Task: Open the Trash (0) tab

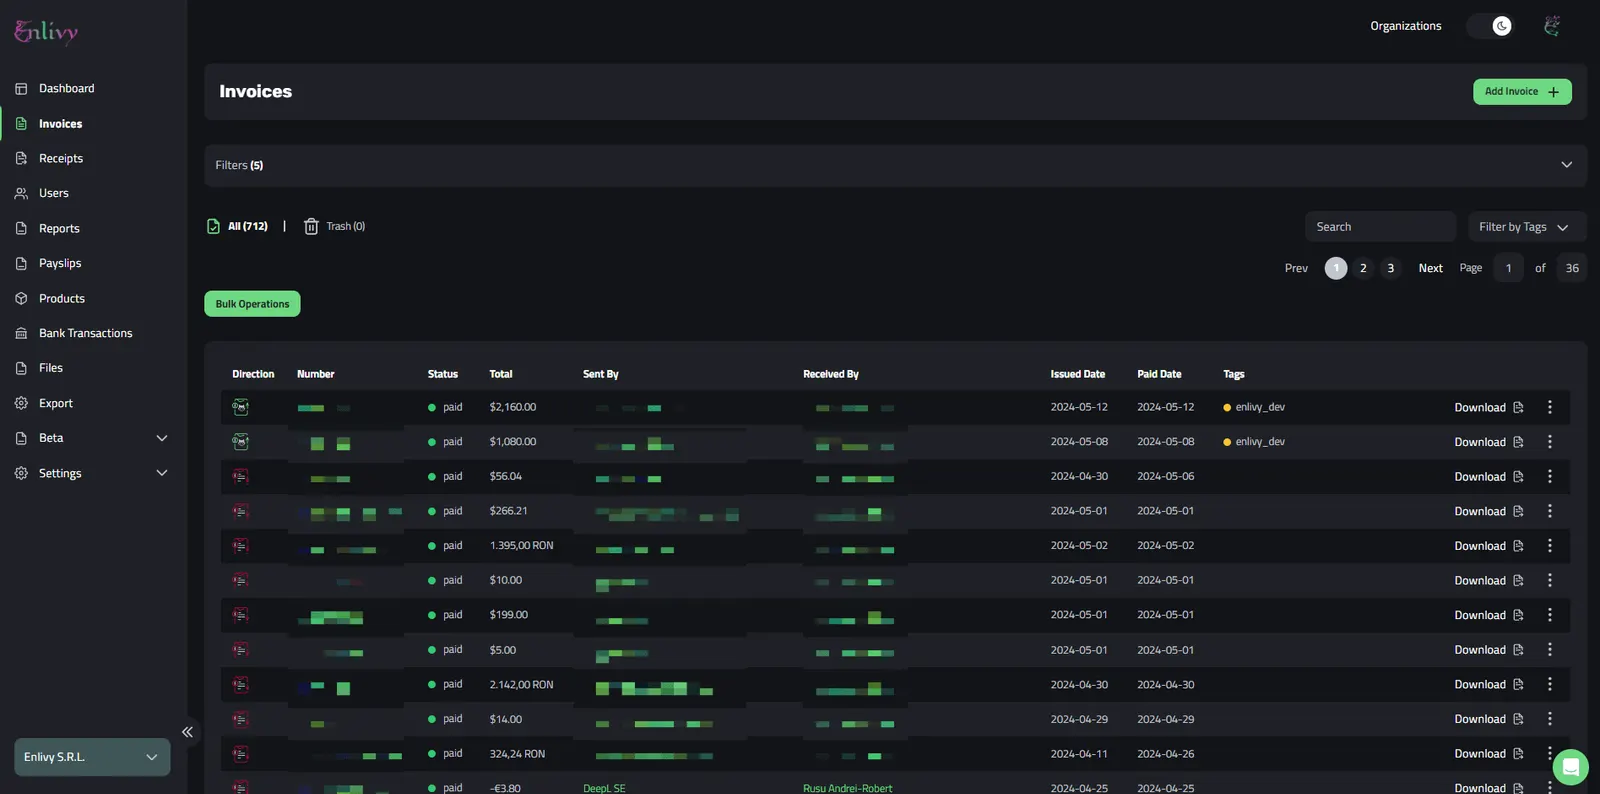Action: point(335,227)
